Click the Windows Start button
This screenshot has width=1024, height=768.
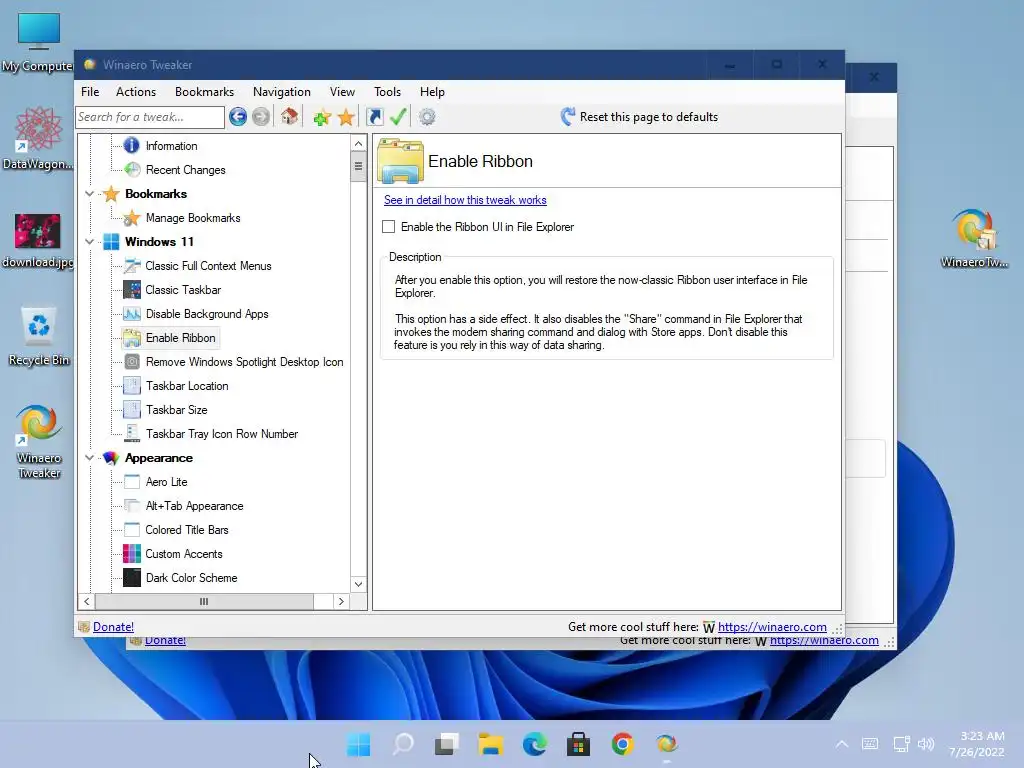pos(359,744)
